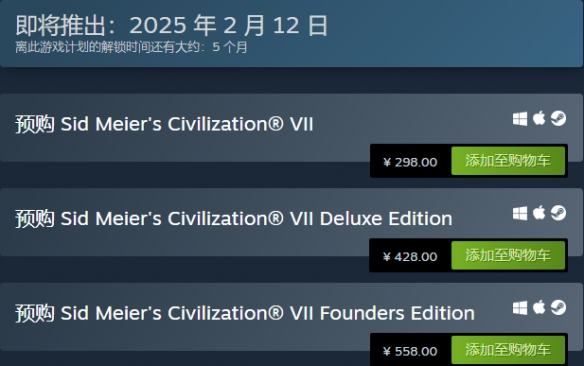The height and width of the screenshot is (366, 584).
Task: Click Windows icon on Founders Edition row
Action: [x=520, y=308]
